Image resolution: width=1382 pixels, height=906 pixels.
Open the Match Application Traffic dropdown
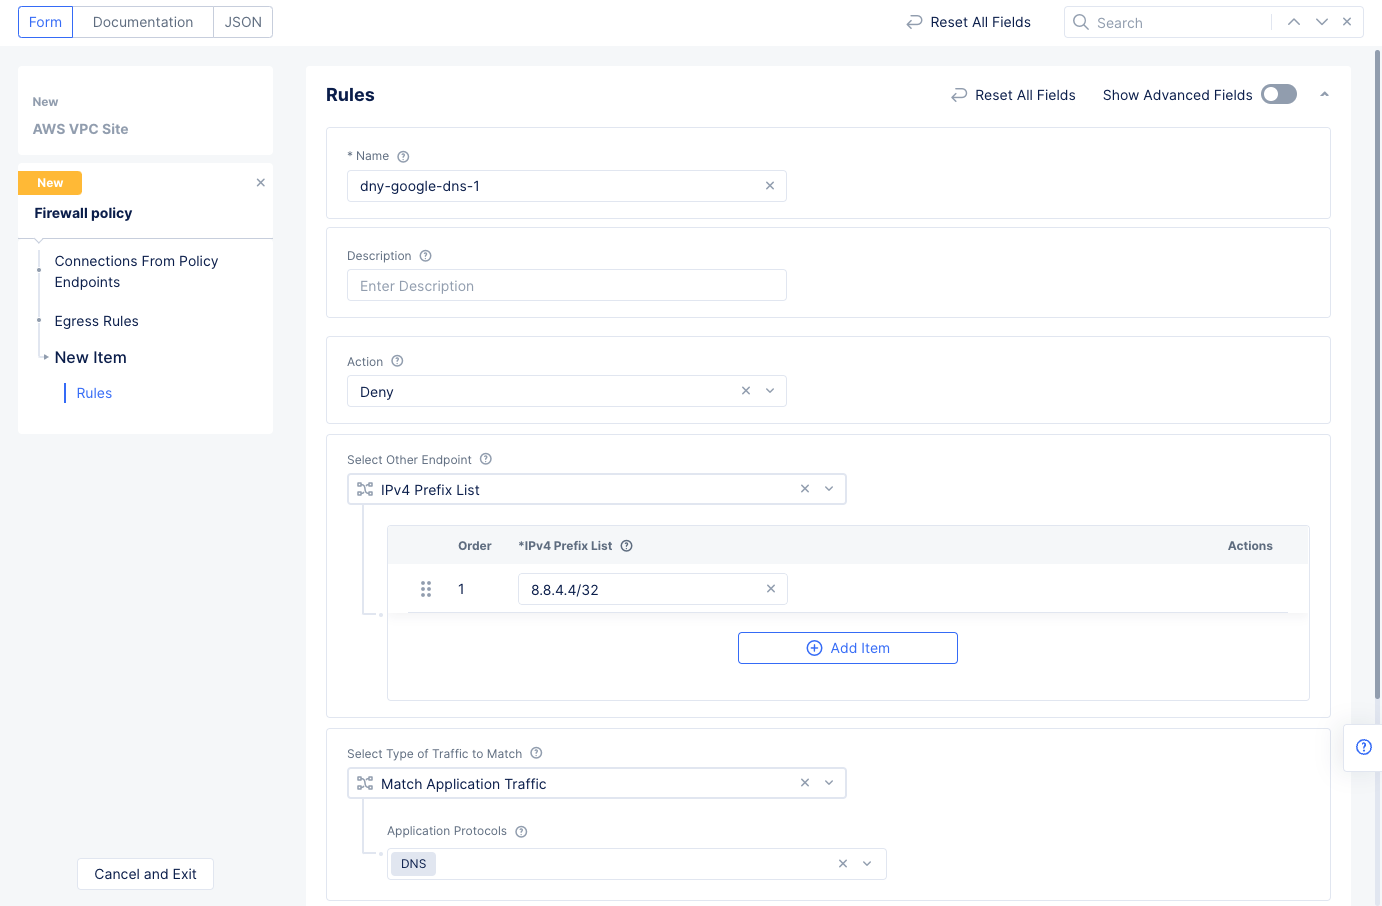pyautogui.click(x=829, y=783)
